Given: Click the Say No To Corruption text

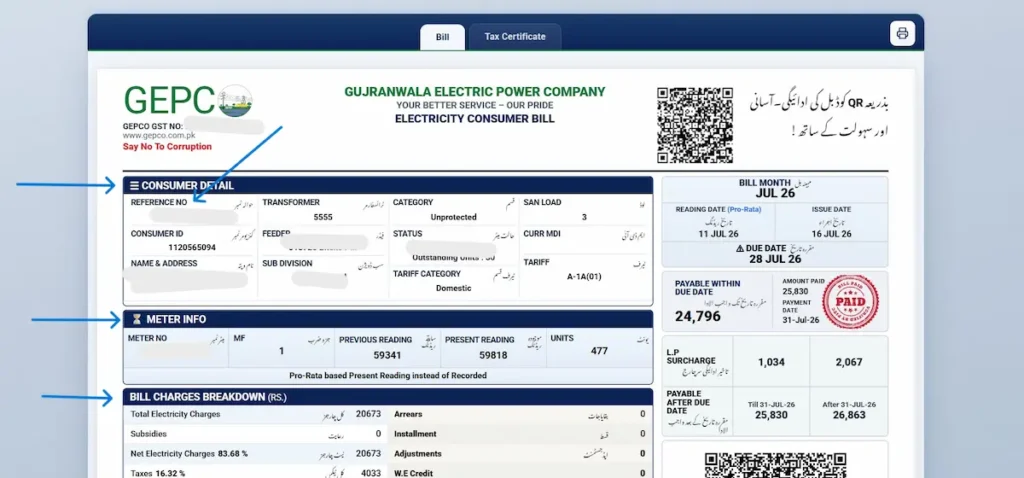Looking at the screenshot, I should pos(167,147).
